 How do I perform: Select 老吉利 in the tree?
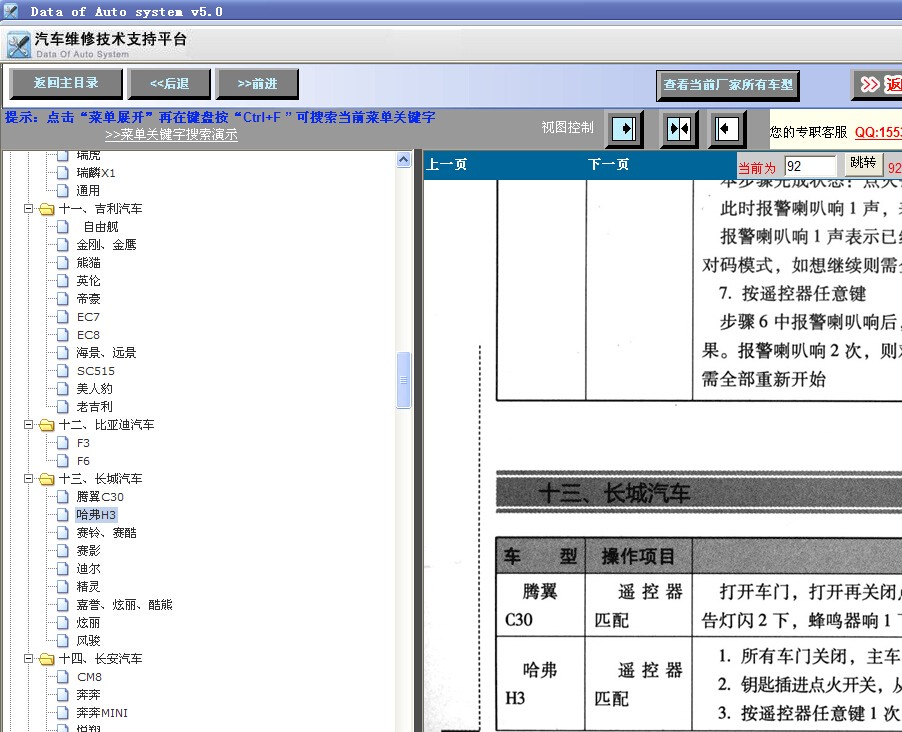[x=94, y=407]
